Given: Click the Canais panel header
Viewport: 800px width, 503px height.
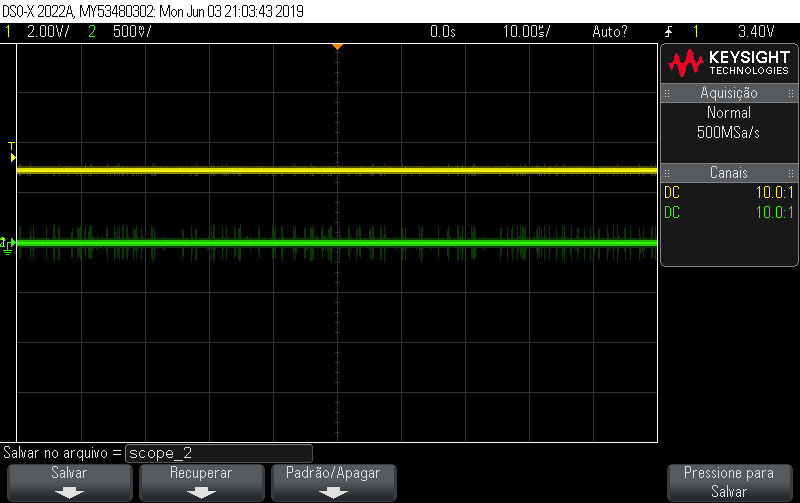Looking at the screenshot, I should [x=729, y=173].
